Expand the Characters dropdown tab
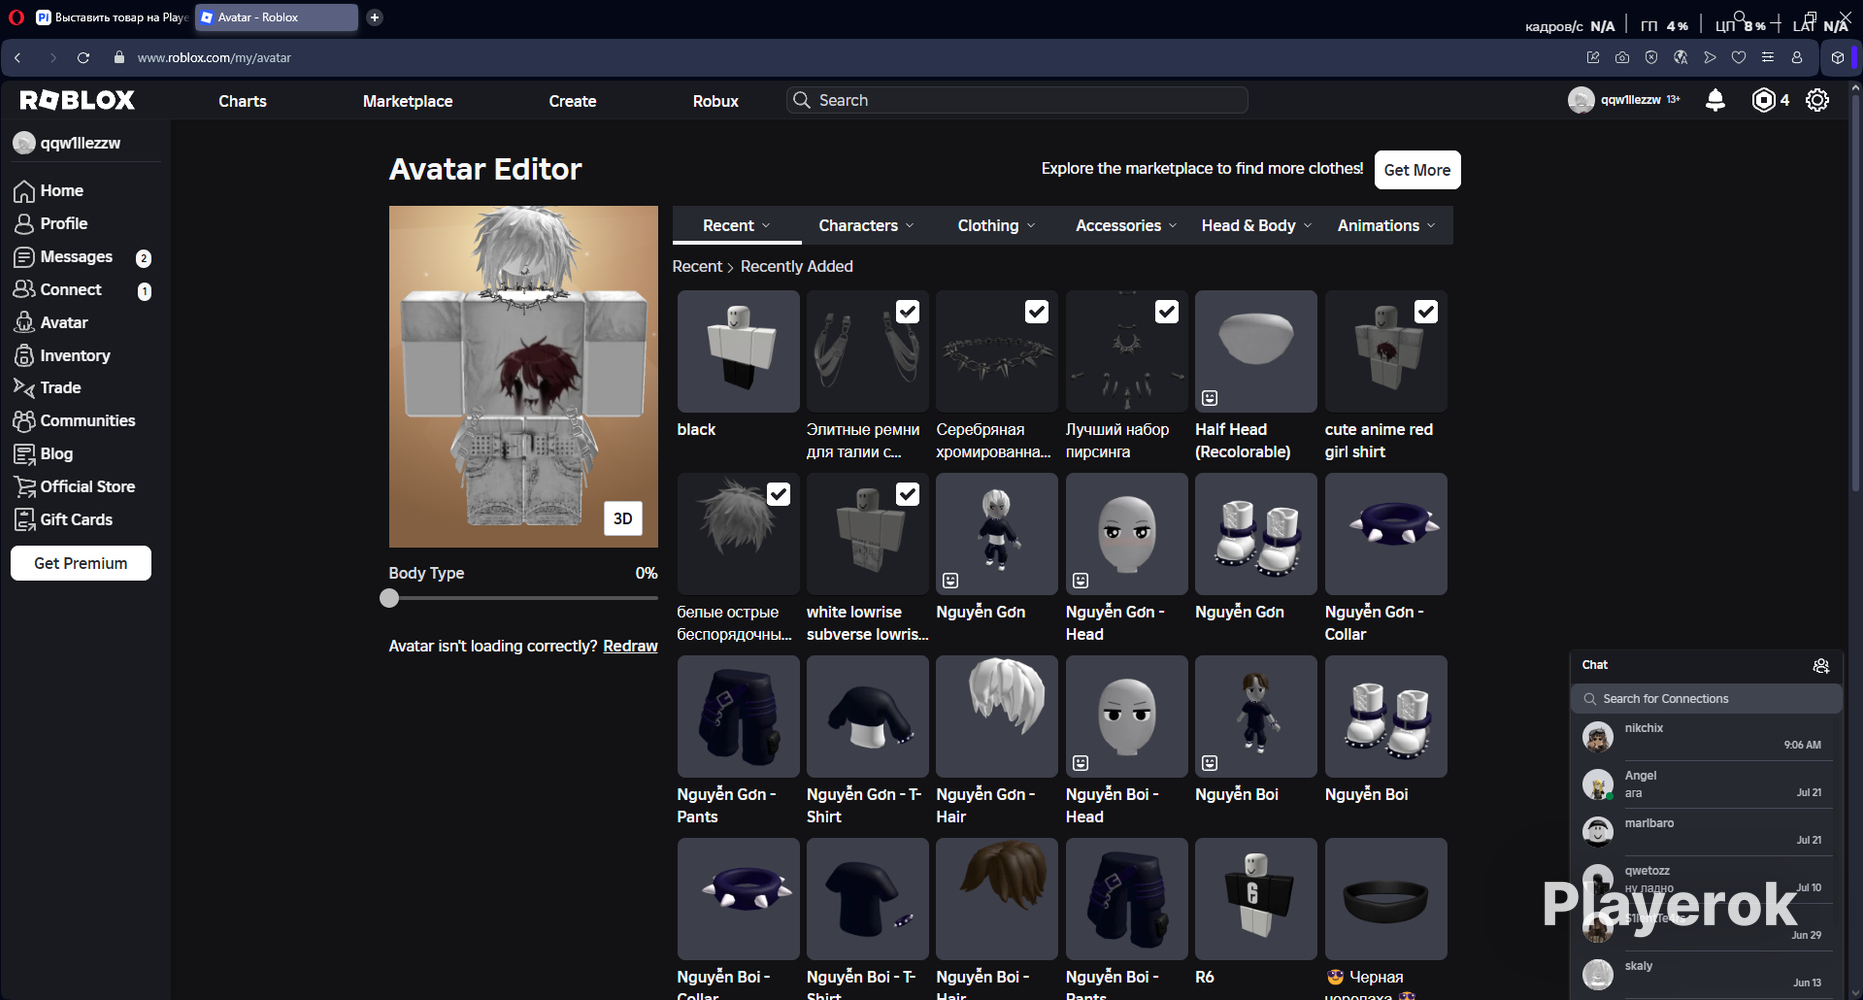 tap(867, 225)
